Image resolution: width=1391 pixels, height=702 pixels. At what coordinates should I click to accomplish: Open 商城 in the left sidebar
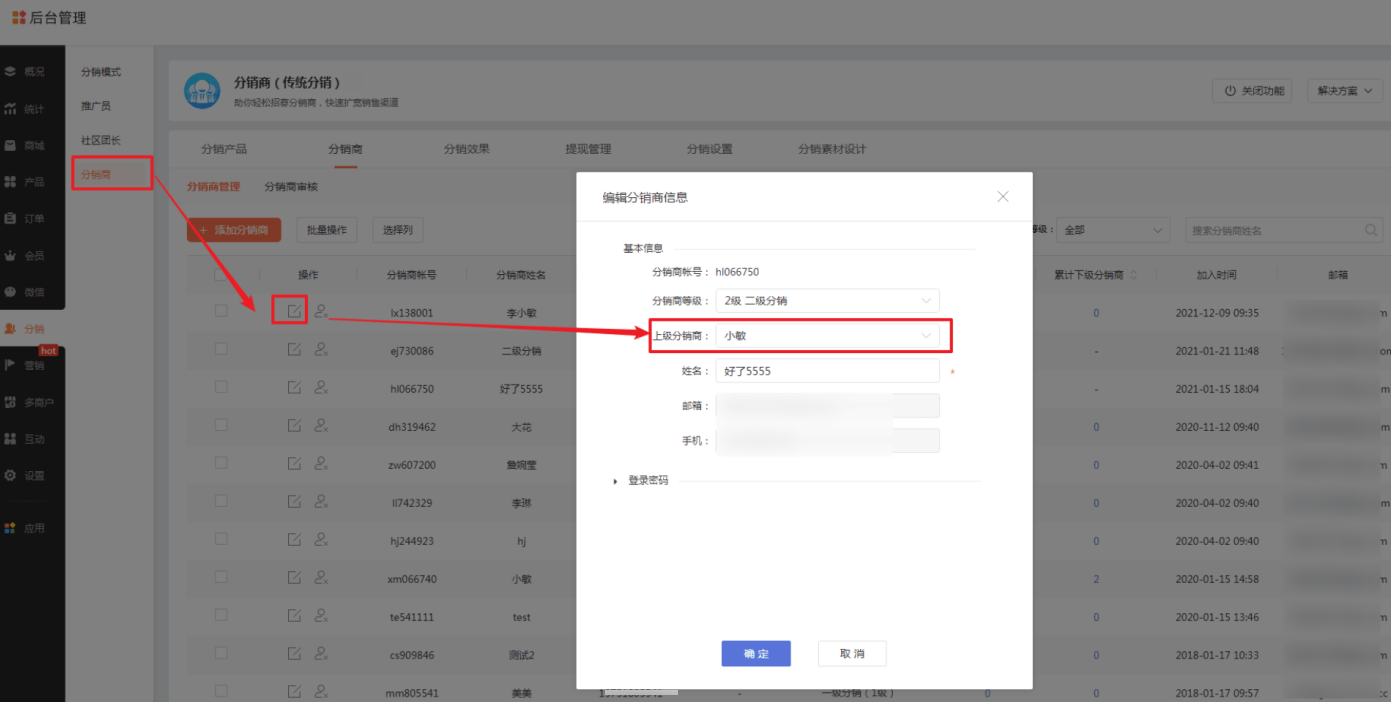click(x=25, y=145)
